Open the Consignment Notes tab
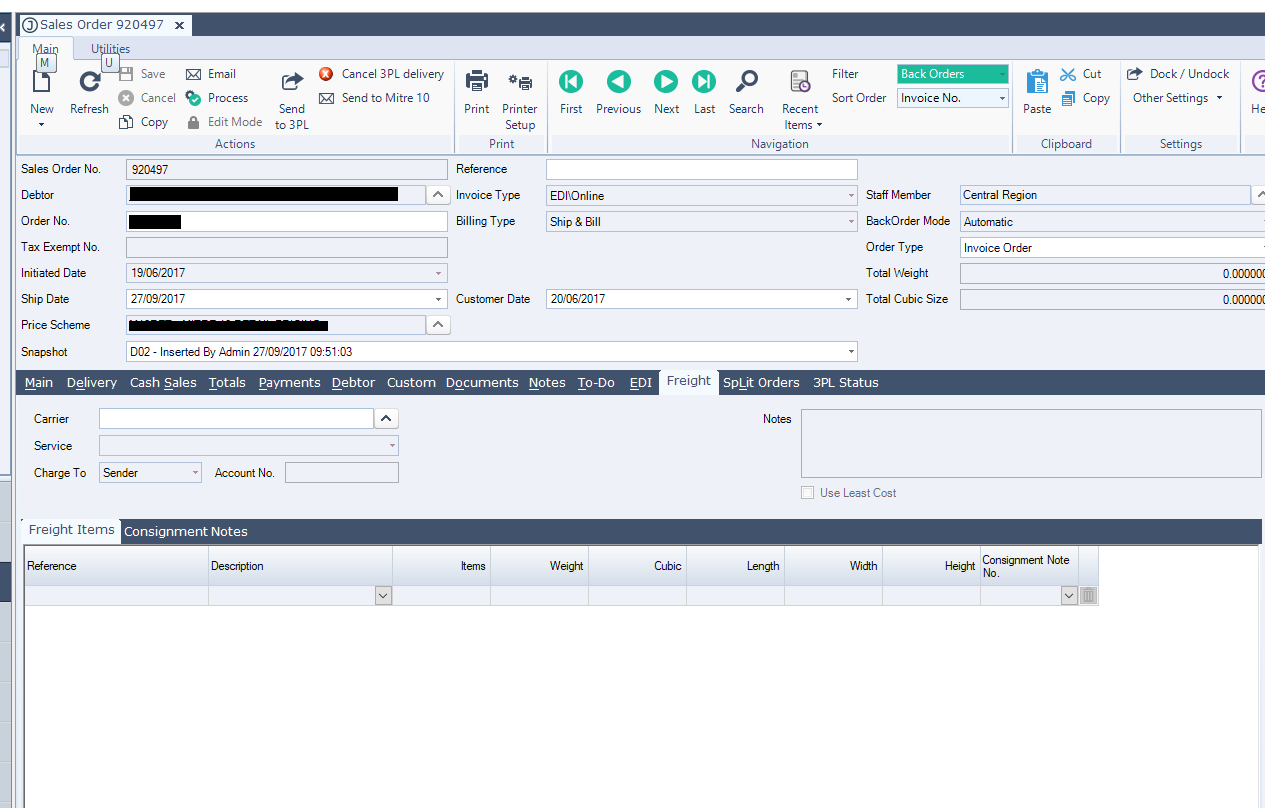Screen dimensions: 1265x808 point(185,532)
